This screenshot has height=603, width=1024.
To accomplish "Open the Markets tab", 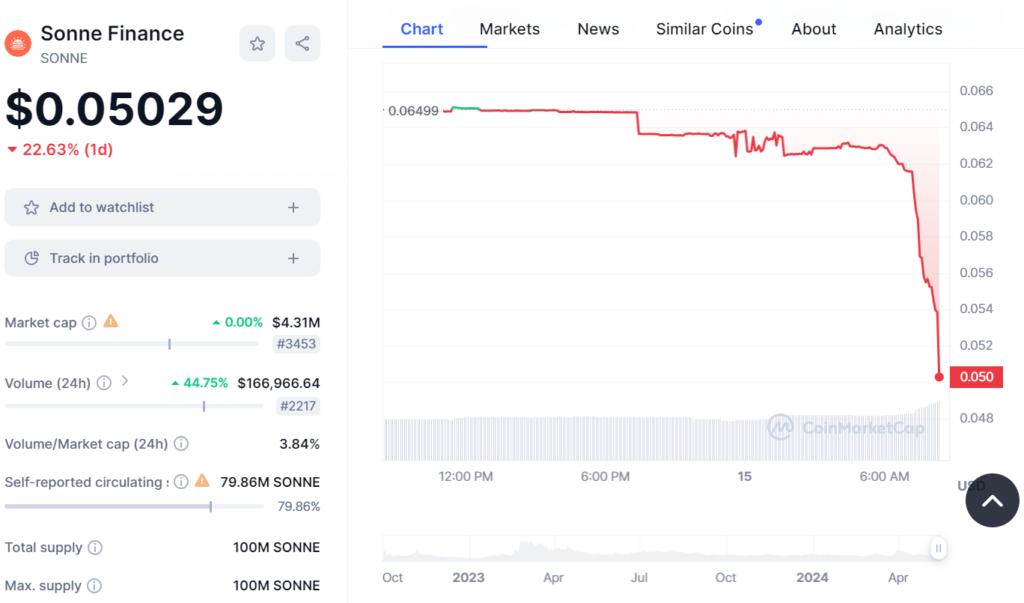I will click(x=509, y=29).
